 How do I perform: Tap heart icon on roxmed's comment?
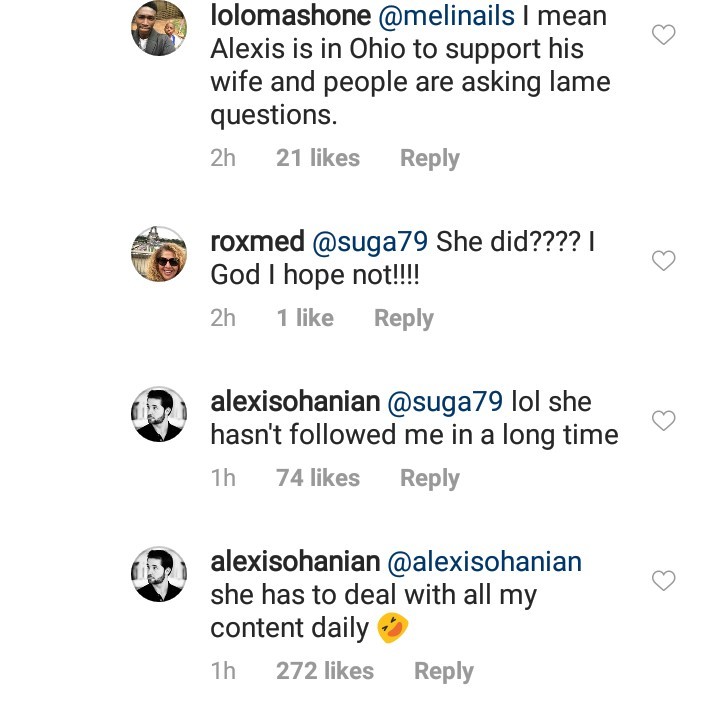(x=663, y=261)
